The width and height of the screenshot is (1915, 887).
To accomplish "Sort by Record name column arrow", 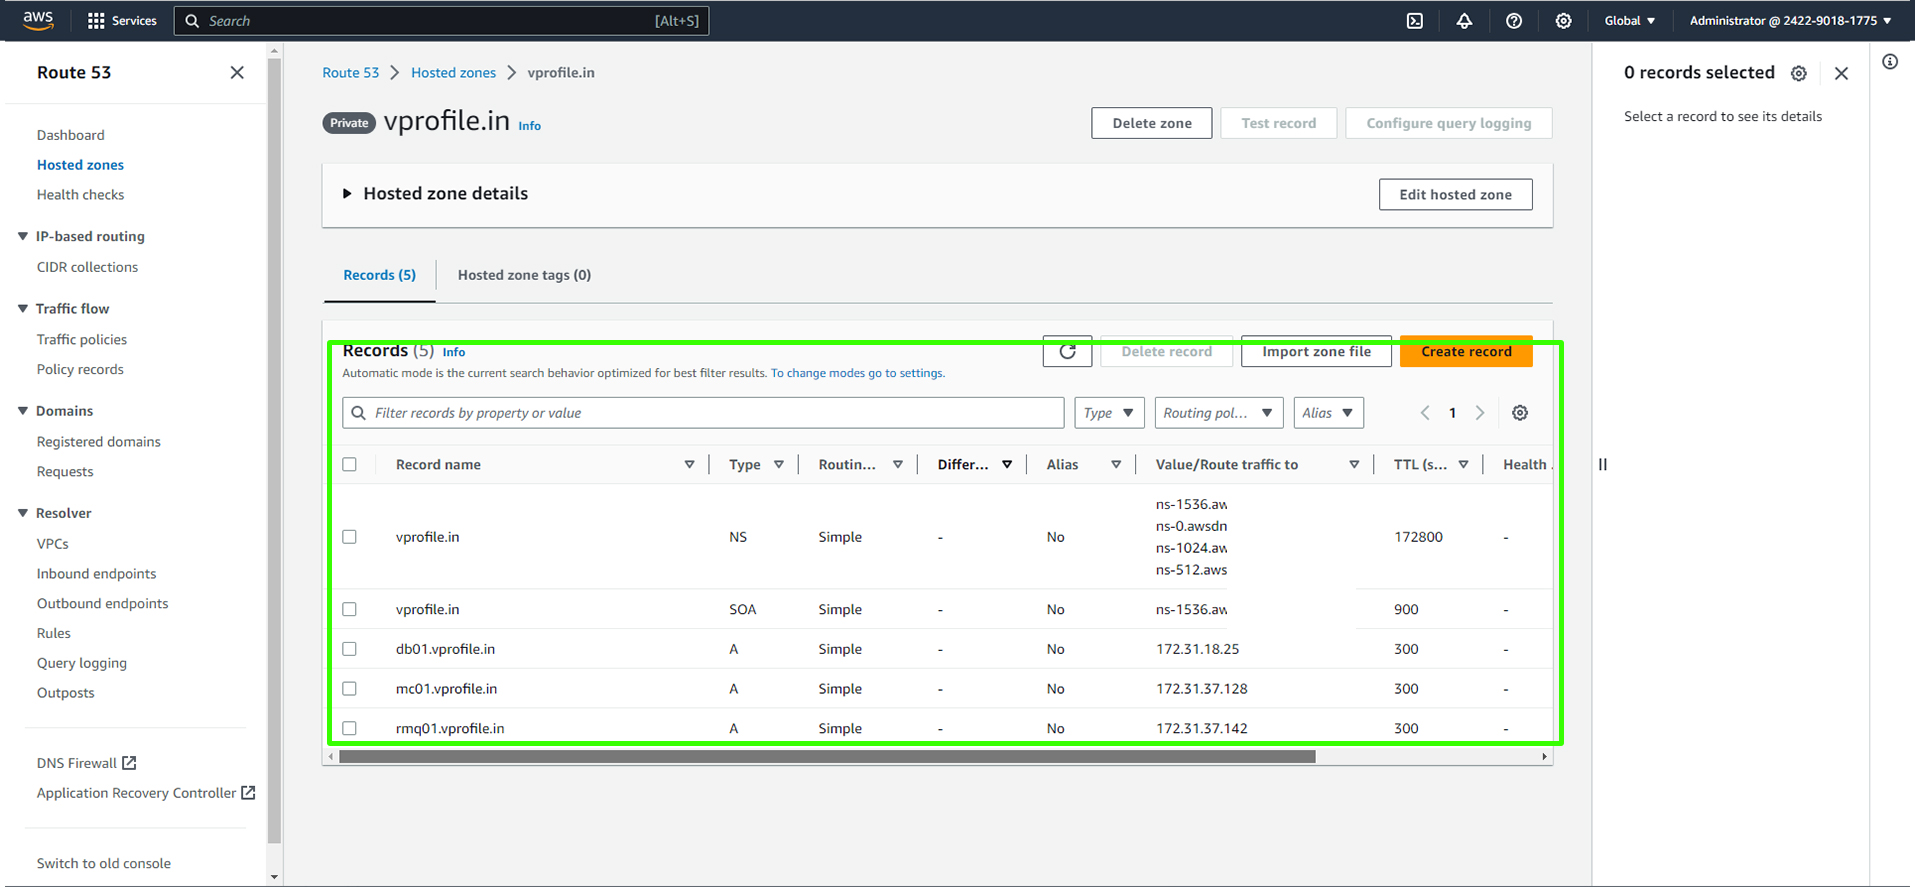I will 689,464.
